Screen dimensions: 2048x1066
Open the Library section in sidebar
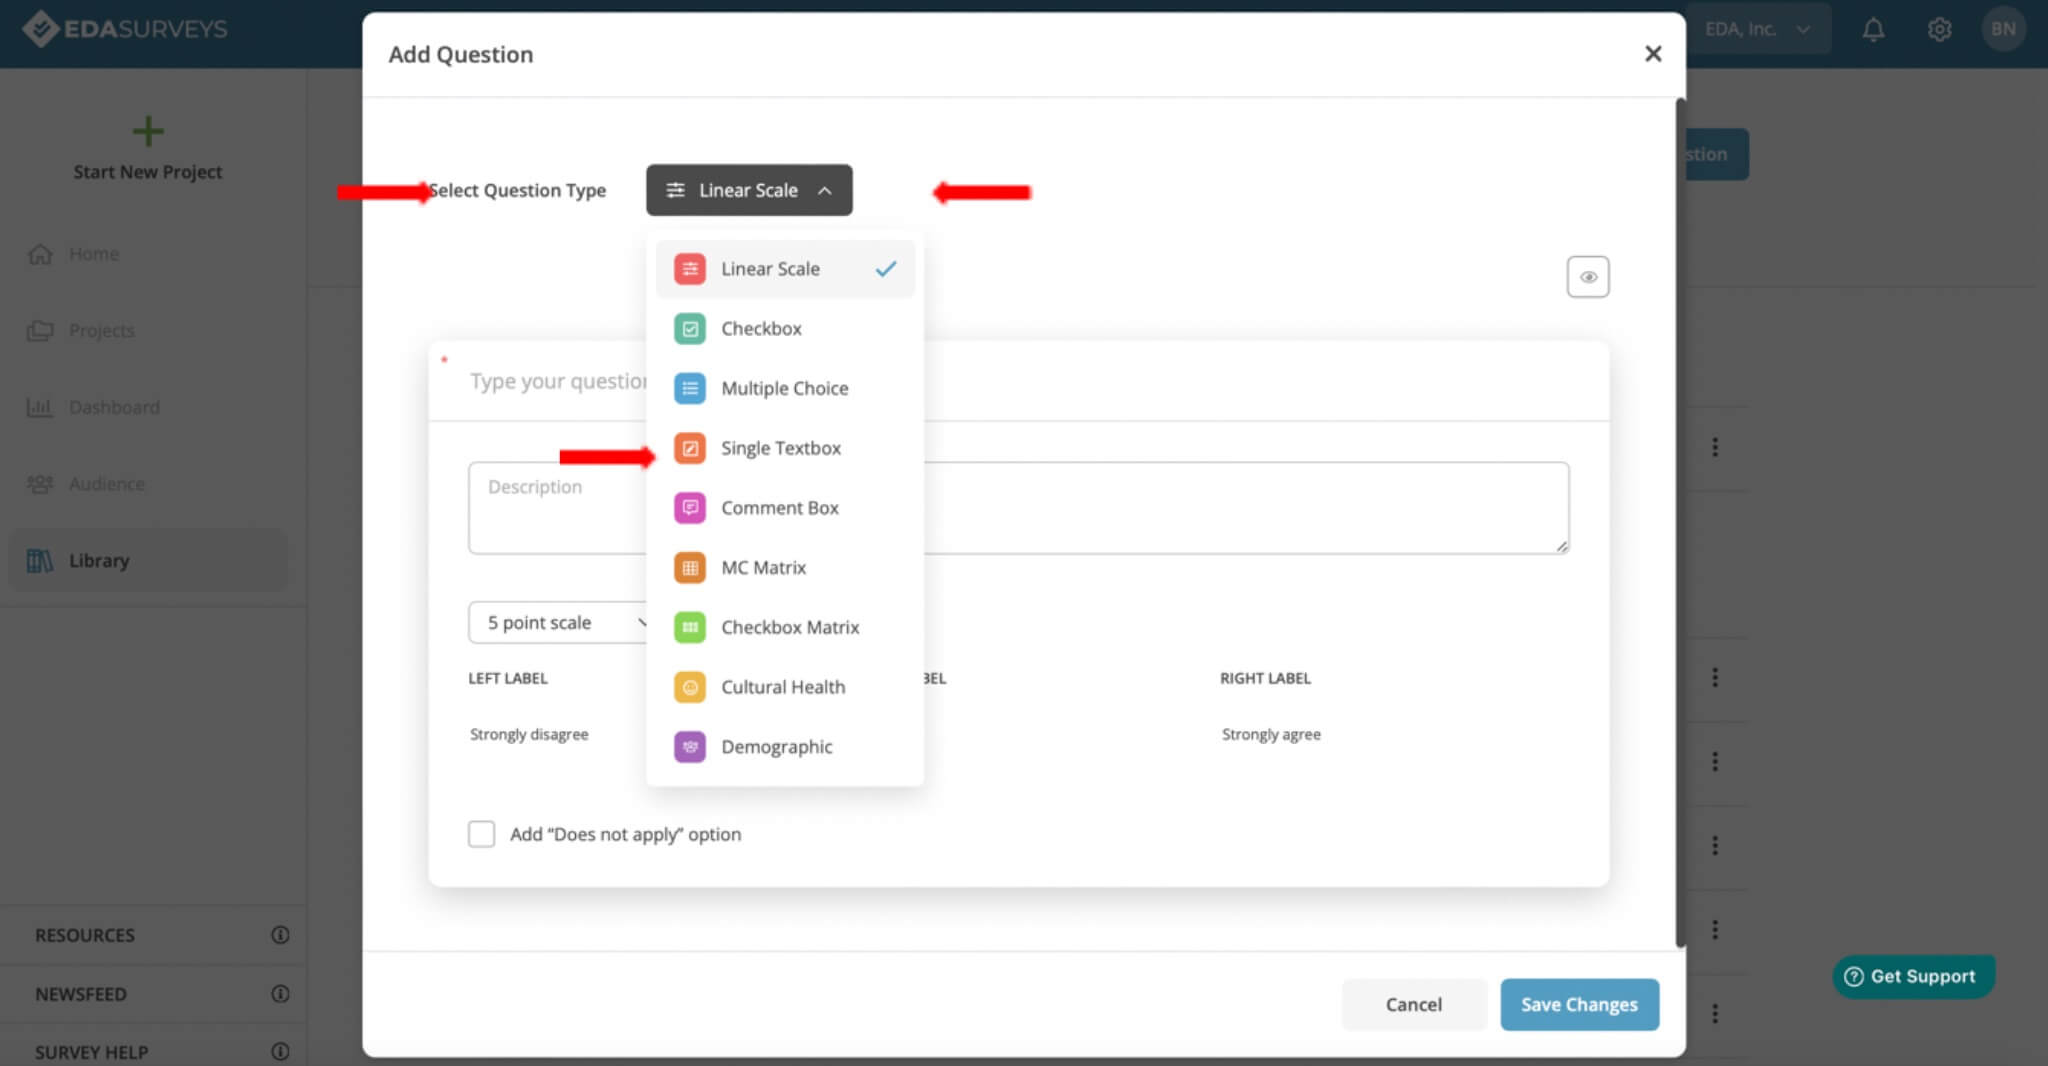tap(148, 560)
